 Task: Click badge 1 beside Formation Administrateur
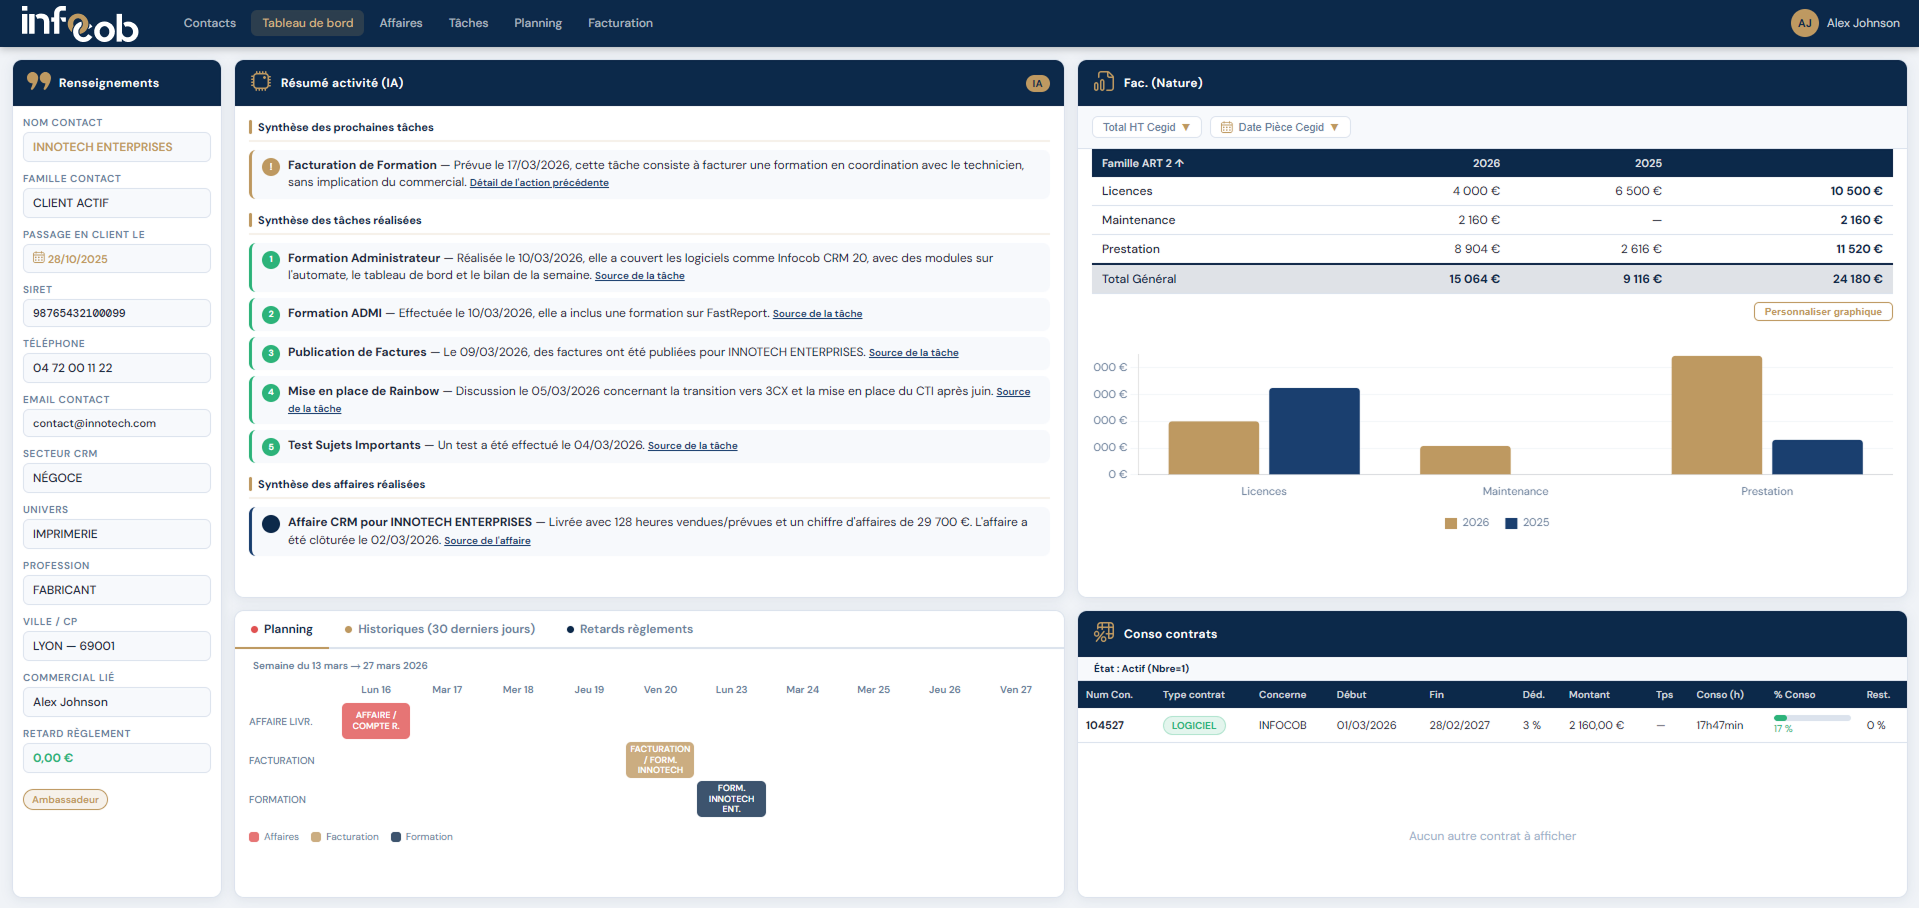tap(271, 260)
